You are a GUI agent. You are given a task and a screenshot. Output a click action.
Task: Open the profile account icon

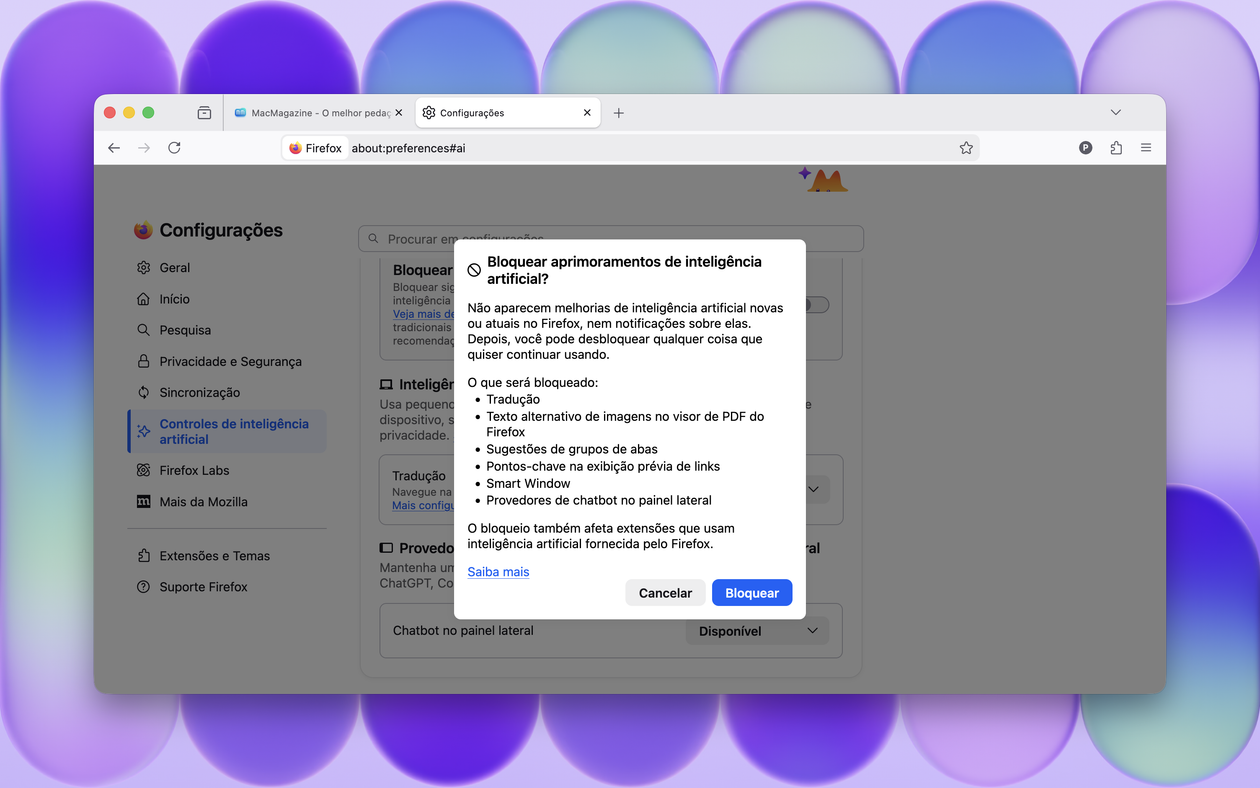[1086, 148]
